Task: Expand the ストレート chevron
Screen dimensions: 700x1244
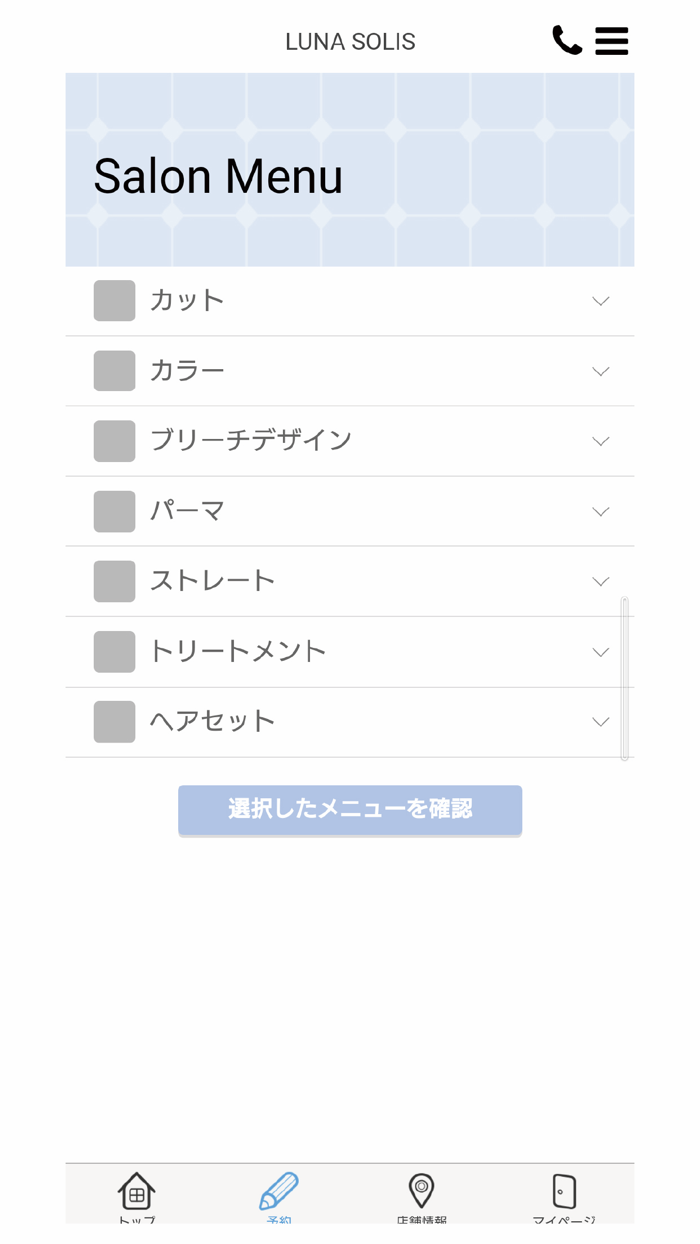Action: 600,582
